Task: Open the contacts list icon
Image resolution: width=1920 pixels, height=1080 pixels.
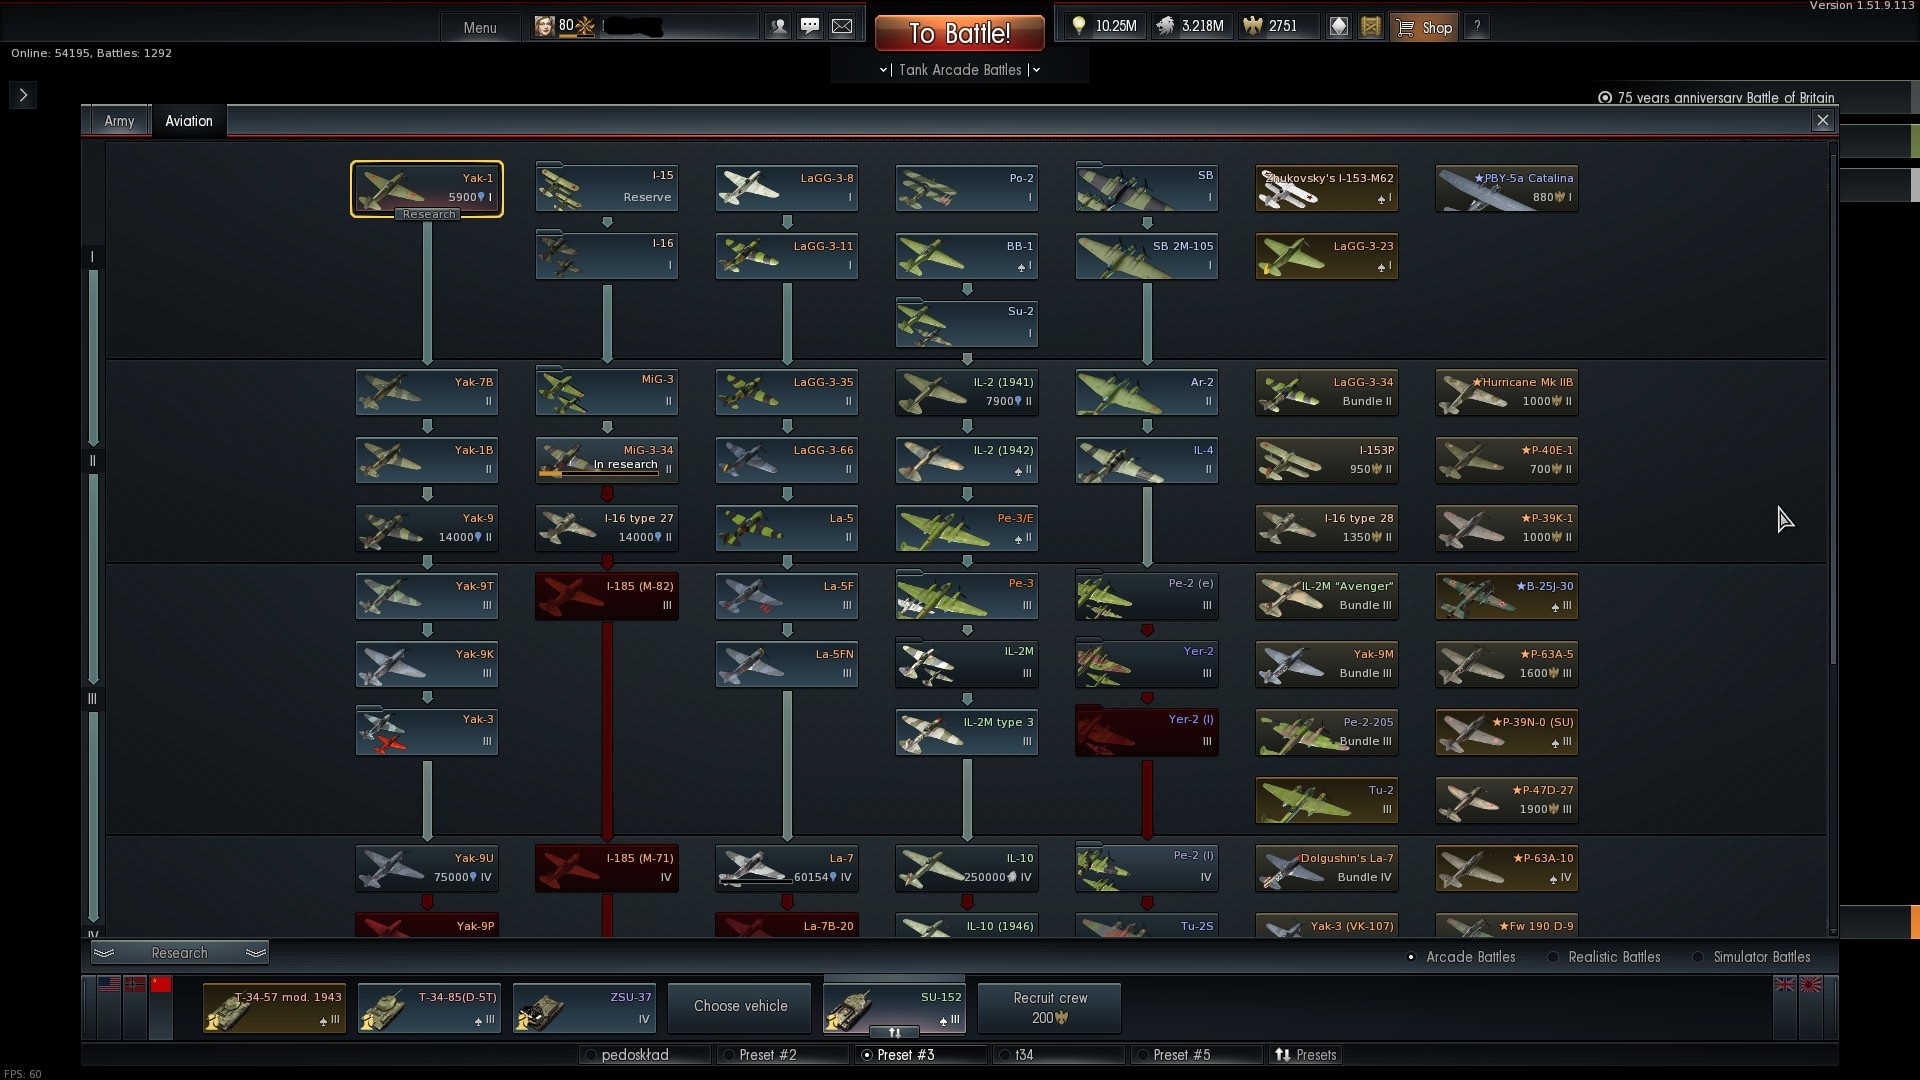Action: click(778, 27)
